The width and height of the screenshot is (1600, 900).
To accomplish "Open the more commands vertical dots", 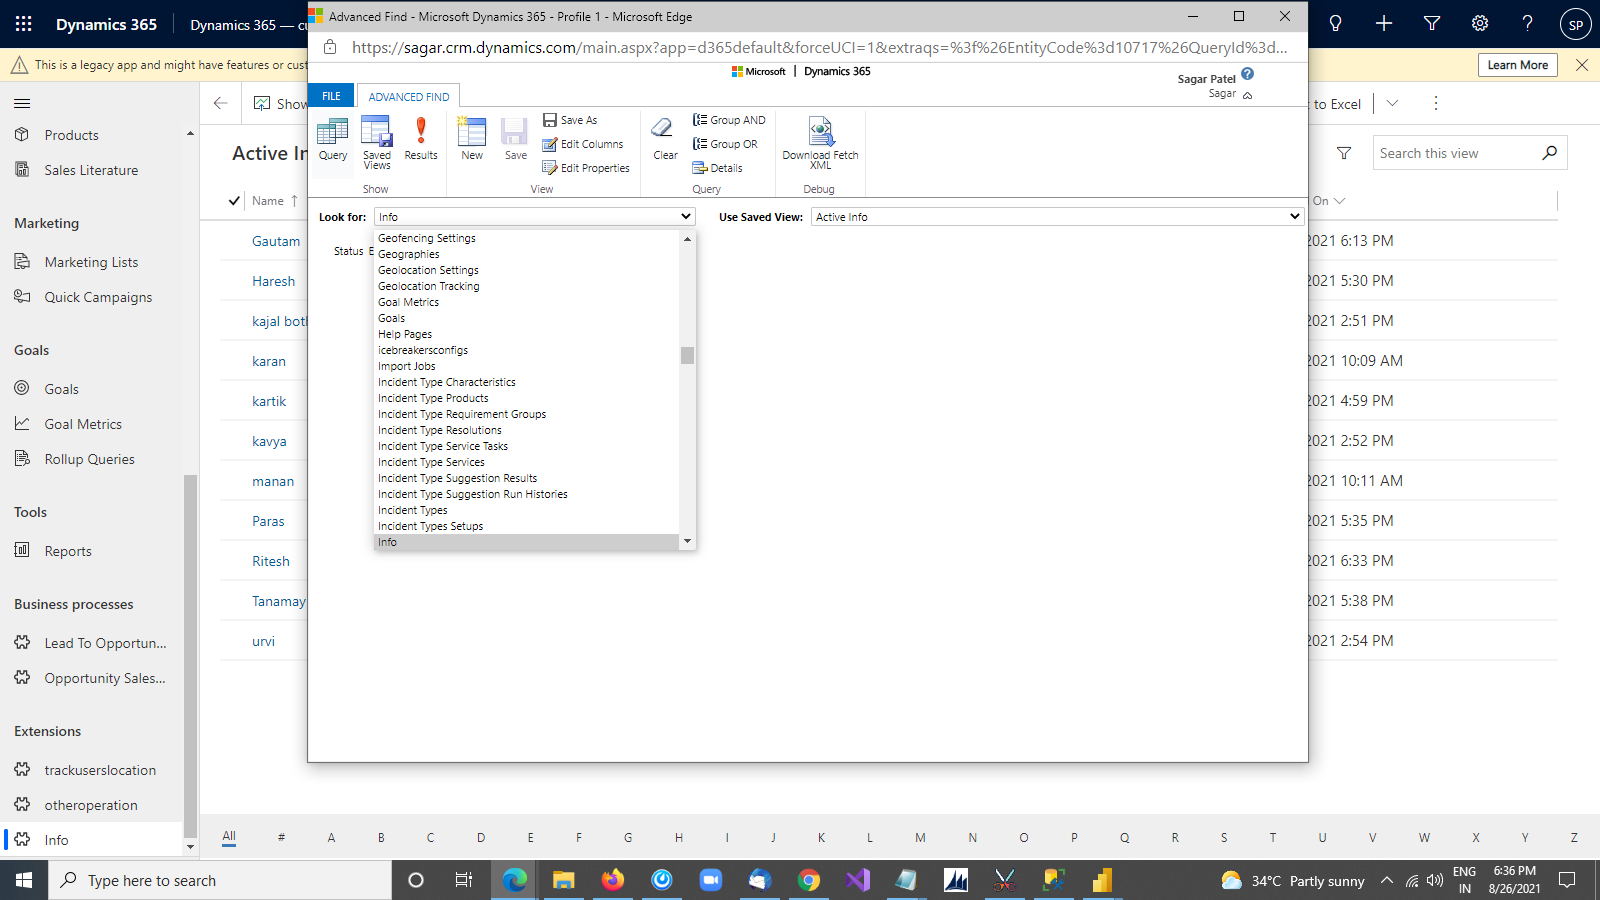I will 1436,103.
